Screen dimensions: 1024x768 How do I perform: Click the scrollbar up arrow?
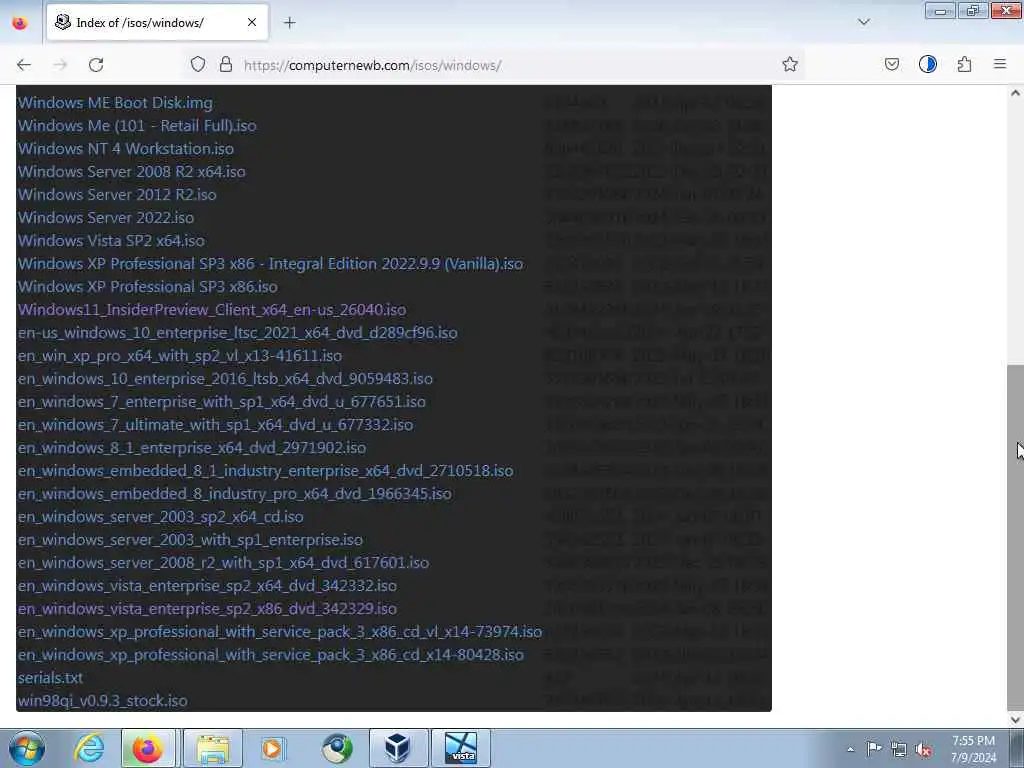point(1015,93)
